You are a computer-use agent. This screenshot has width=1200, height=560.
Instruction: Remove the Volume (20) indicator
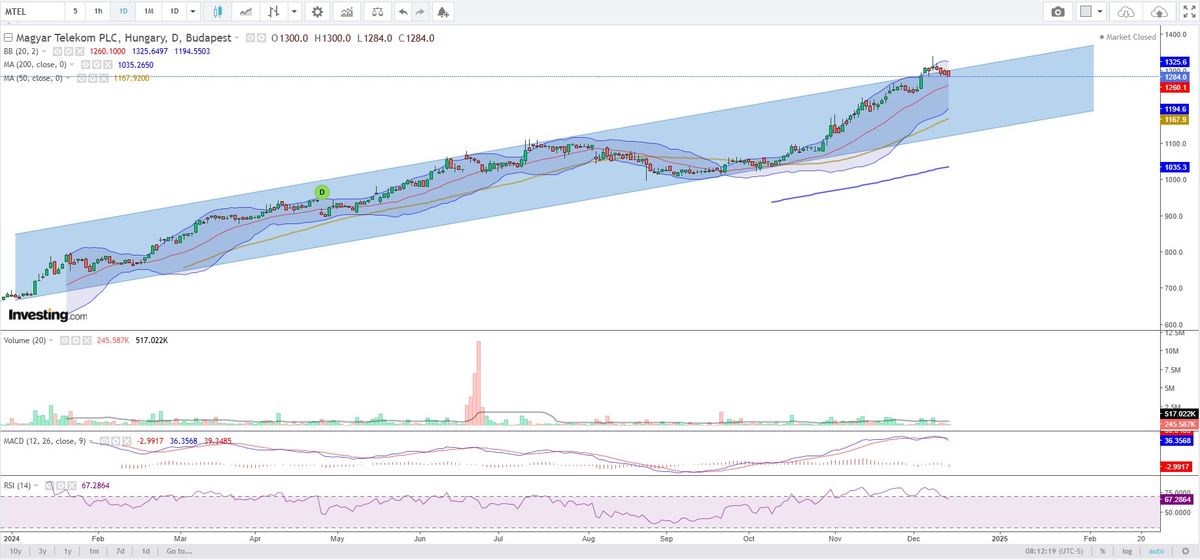tap(87, 341)
